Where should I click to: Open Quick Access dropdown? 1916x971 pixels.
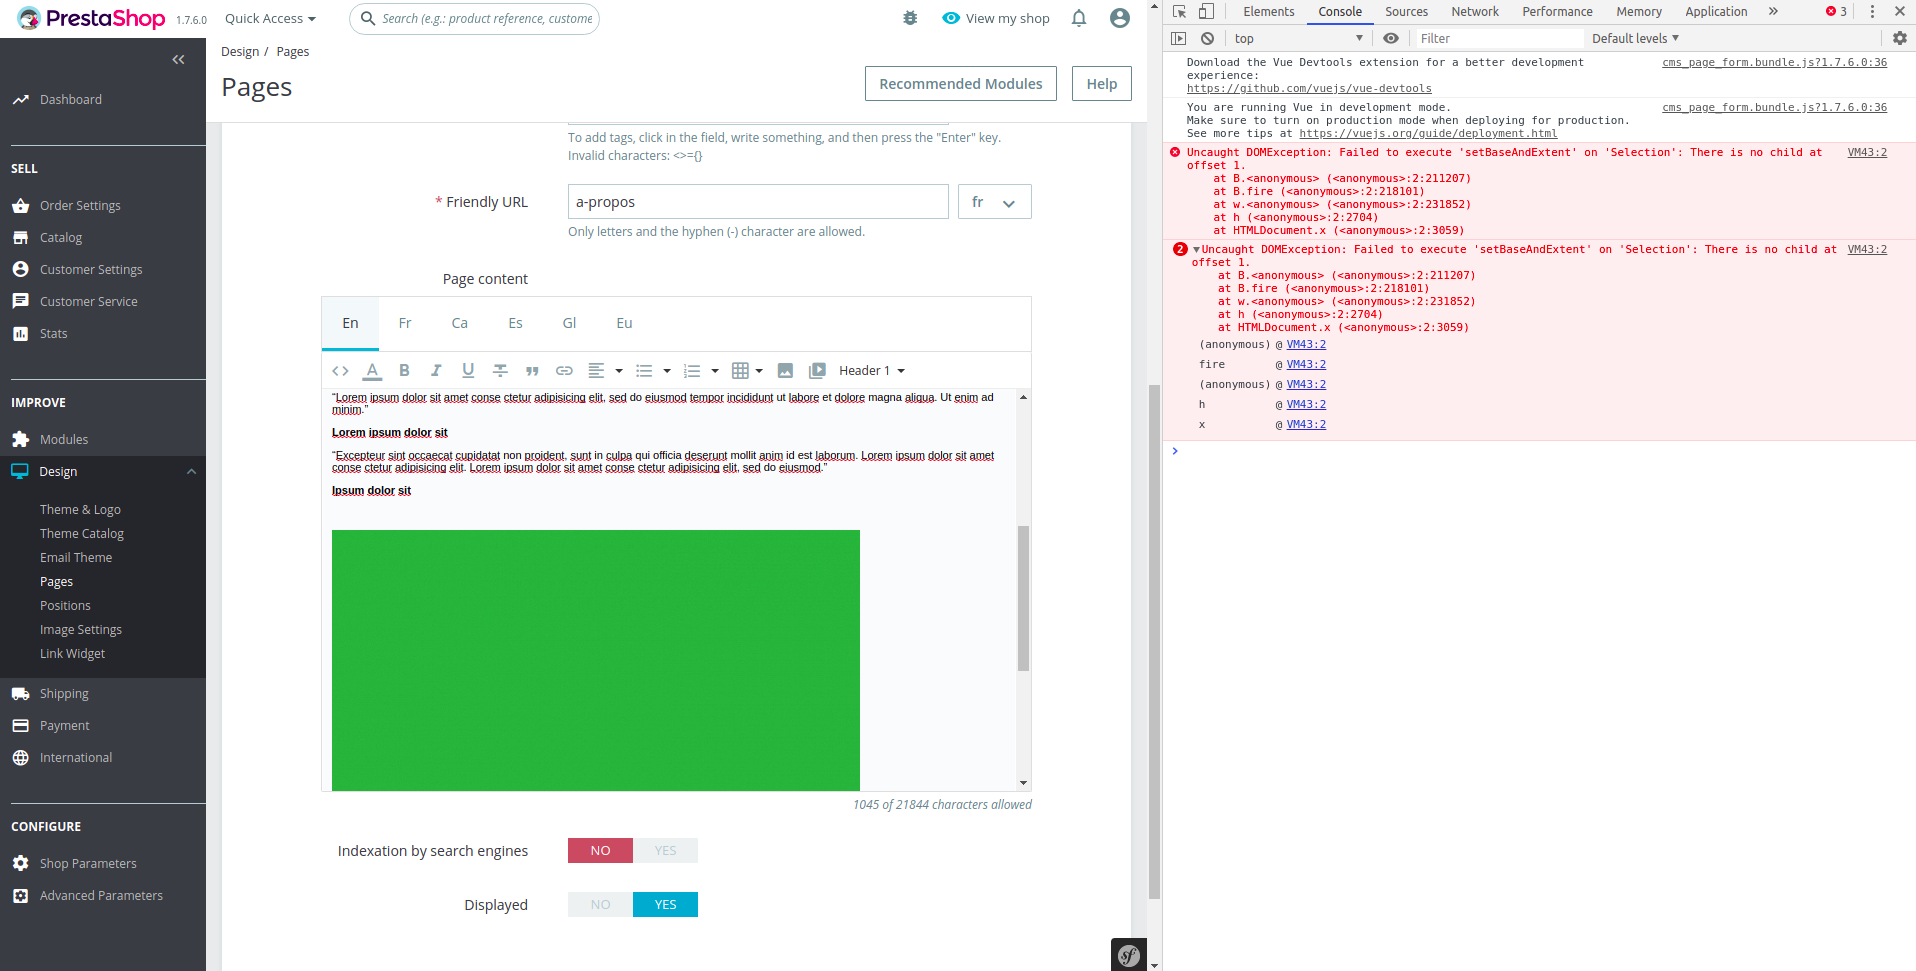270,18
